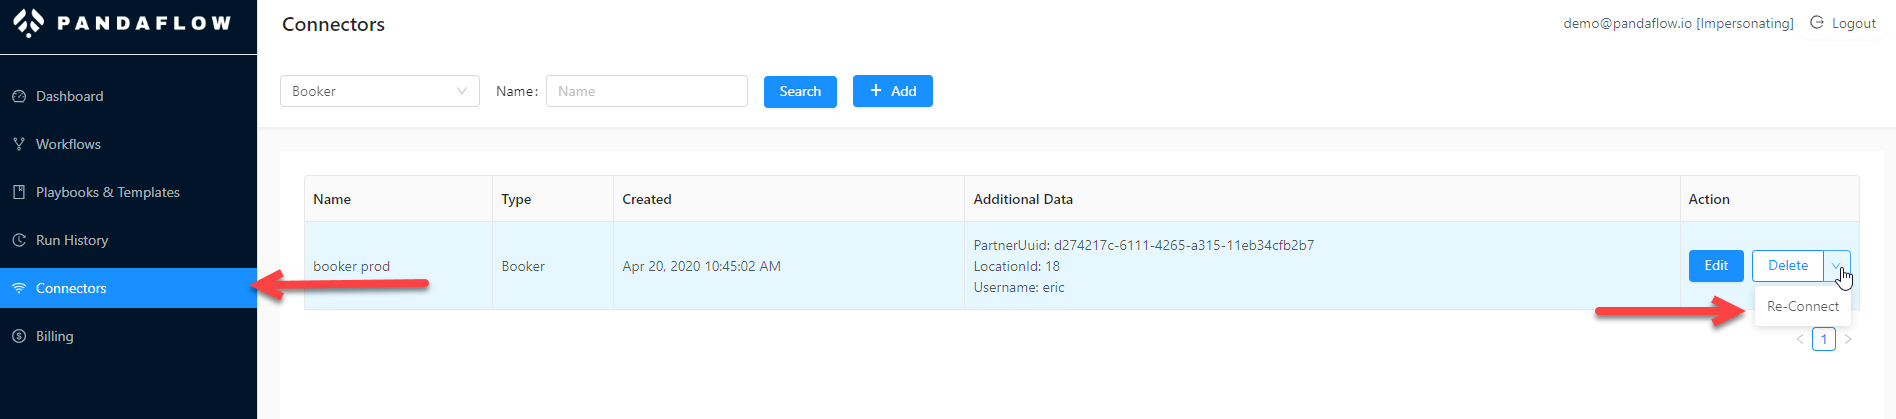Click the Workflows branch icon in sidebar
Screen dimensions: 1896x419
pyautogui.click(x=19, y=144)
